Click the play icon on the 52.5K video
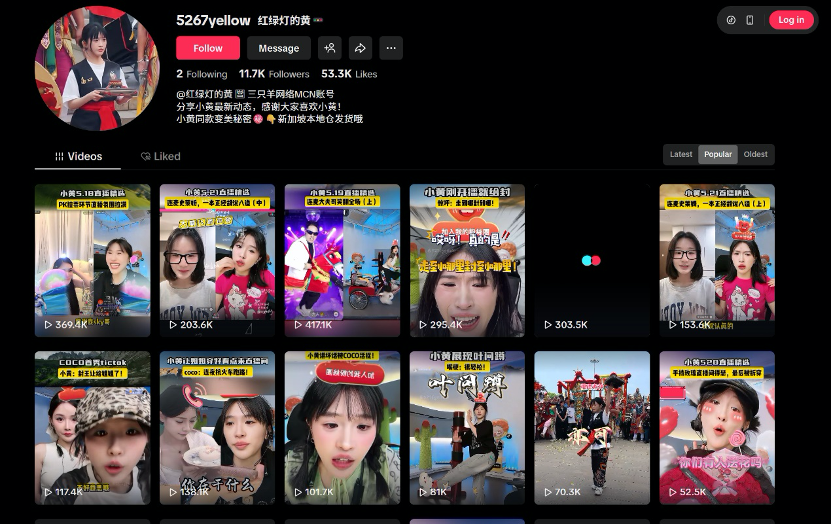This screenshot has width=832, height=524. pos(672,492)
